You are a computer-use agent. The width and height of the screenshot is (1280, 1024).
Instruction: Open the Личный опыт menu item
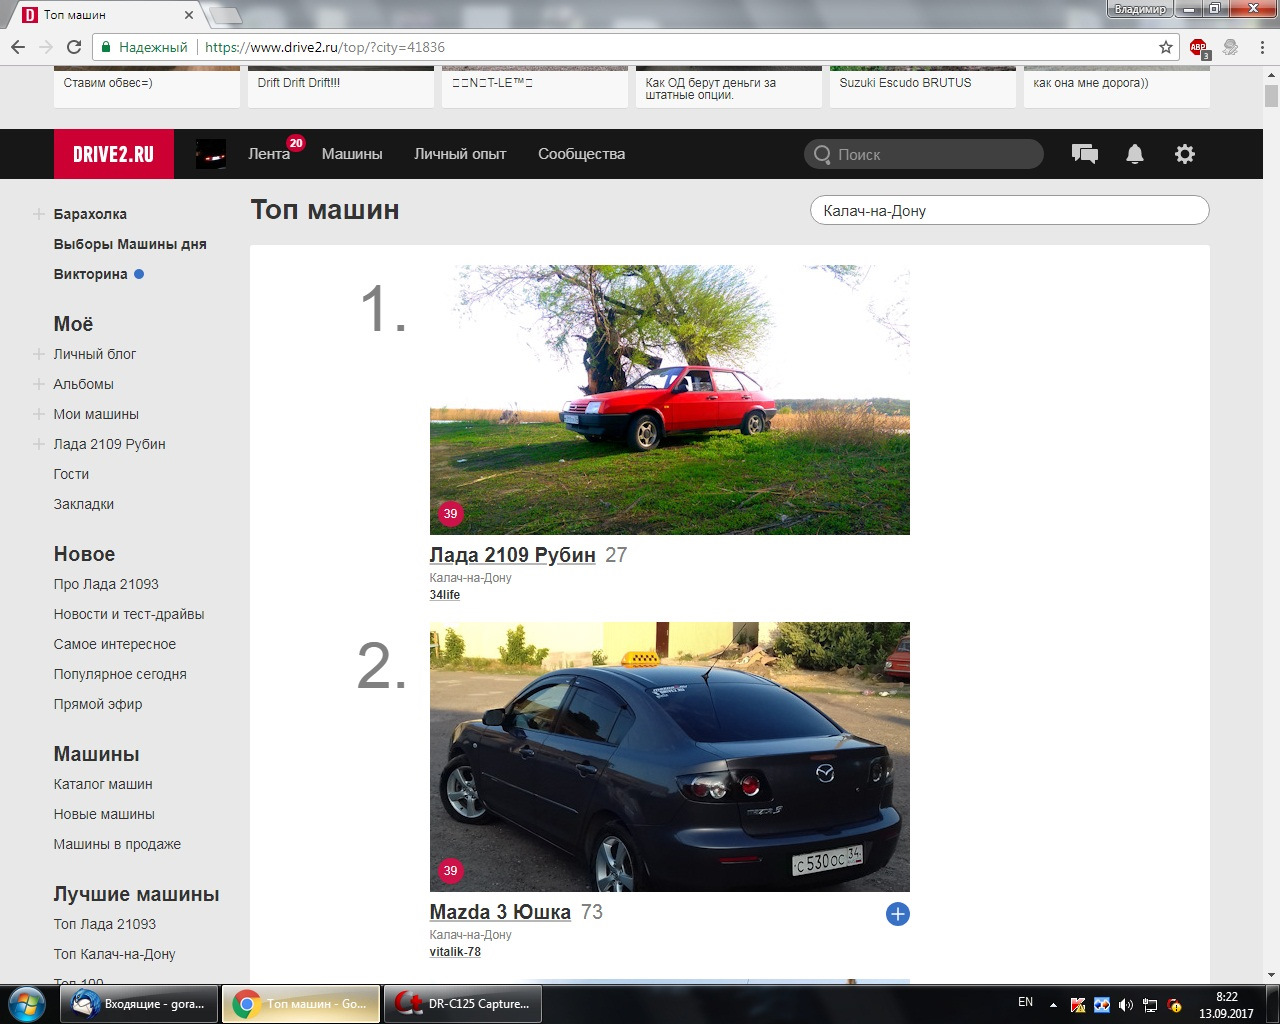460,154
